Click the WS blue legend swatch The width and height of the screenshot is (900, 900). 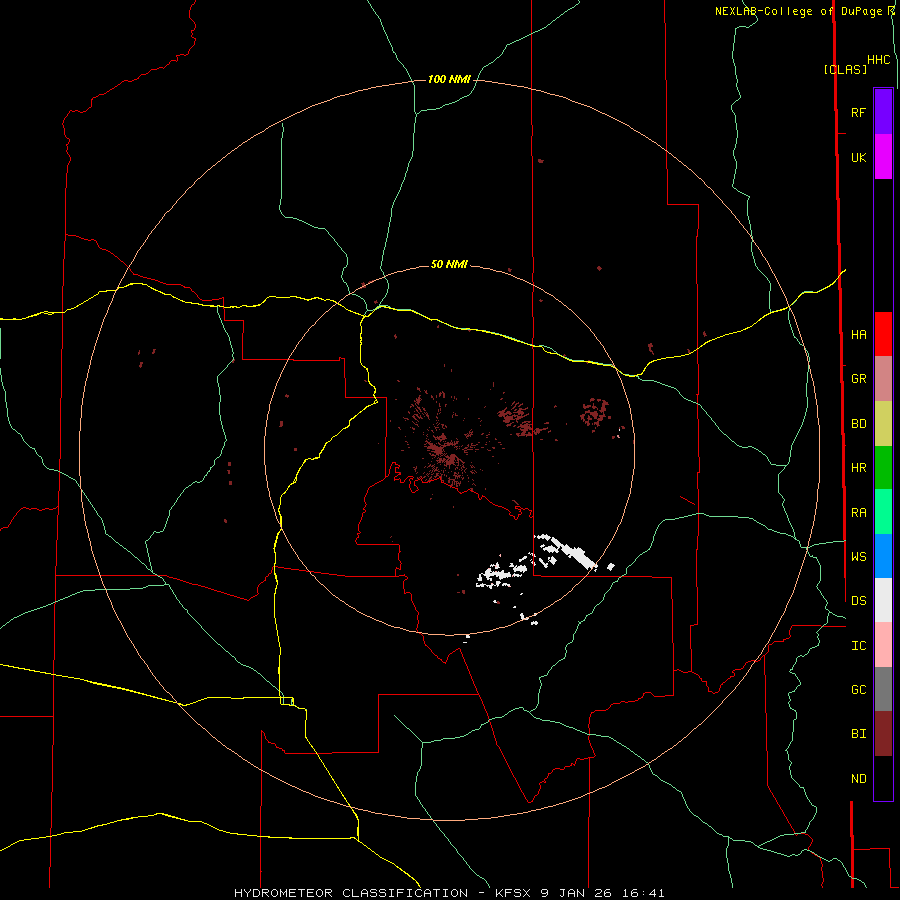click(883, 556)
